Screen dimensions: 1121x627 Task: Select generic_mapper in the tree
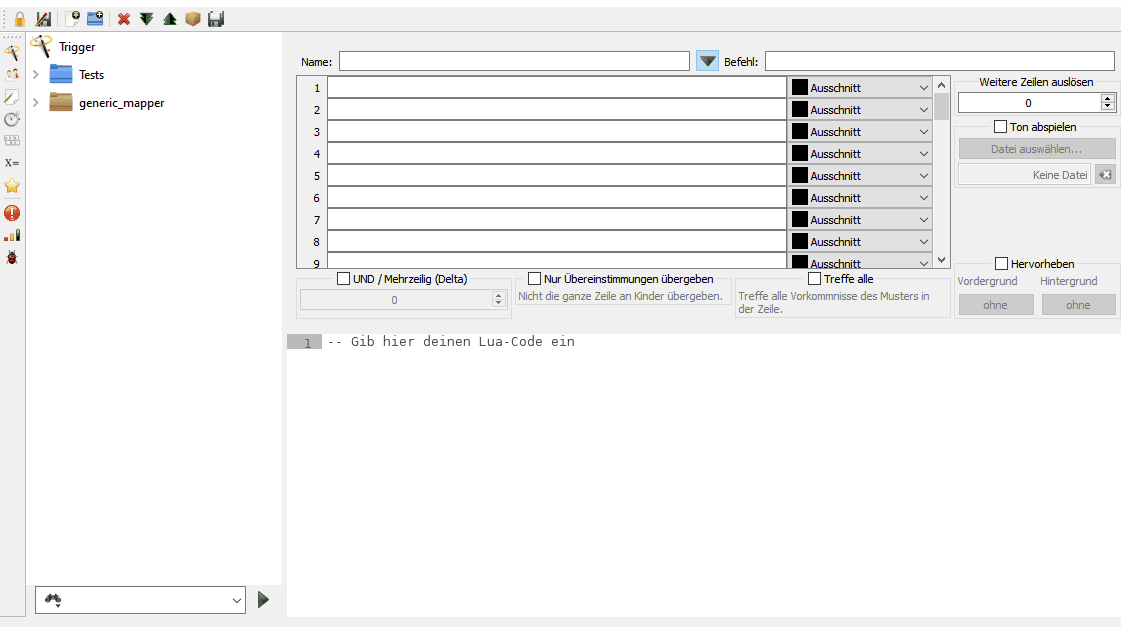click(122, 102)
